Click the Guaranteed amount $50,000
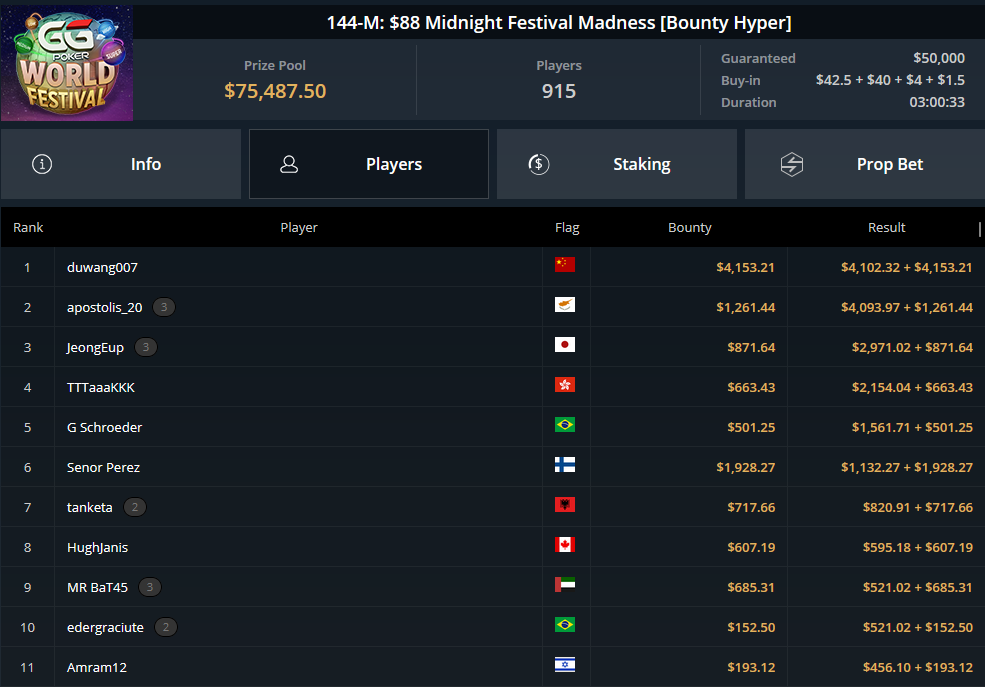The image size is (985, 687). [x=939, y=58]
